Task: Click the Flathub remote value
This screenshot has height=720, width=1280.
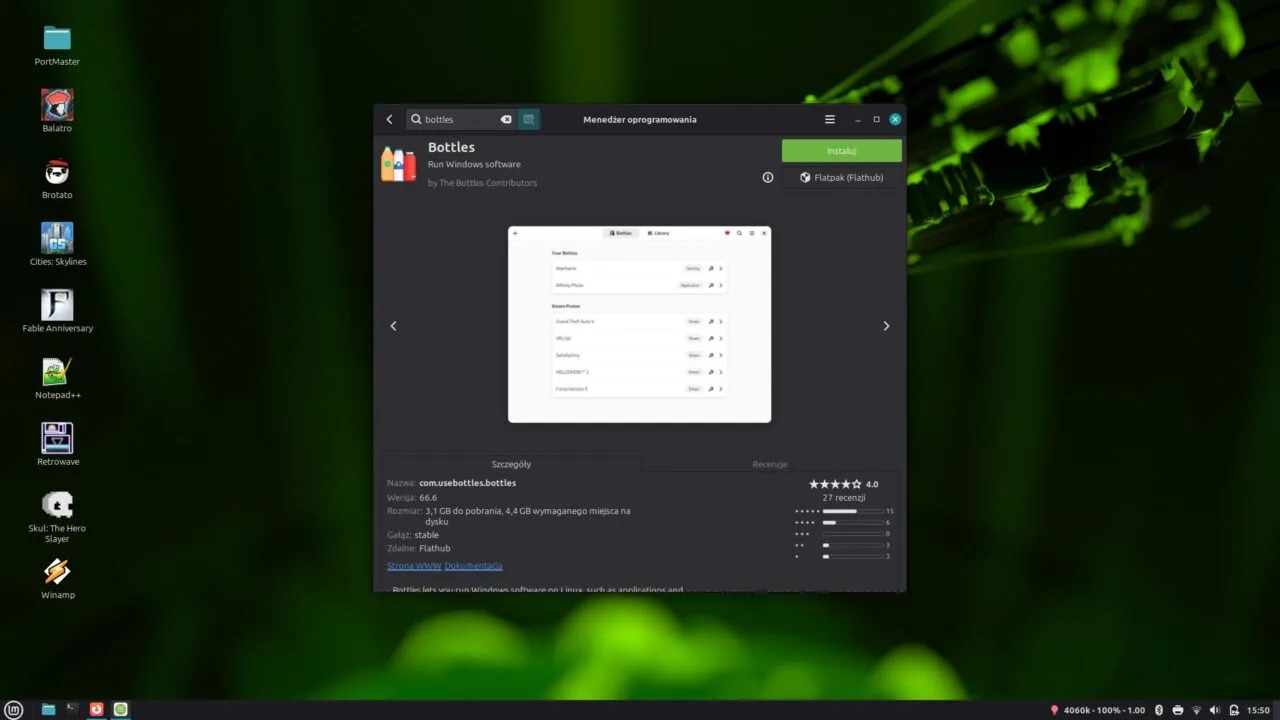Action: coord(434,549)
